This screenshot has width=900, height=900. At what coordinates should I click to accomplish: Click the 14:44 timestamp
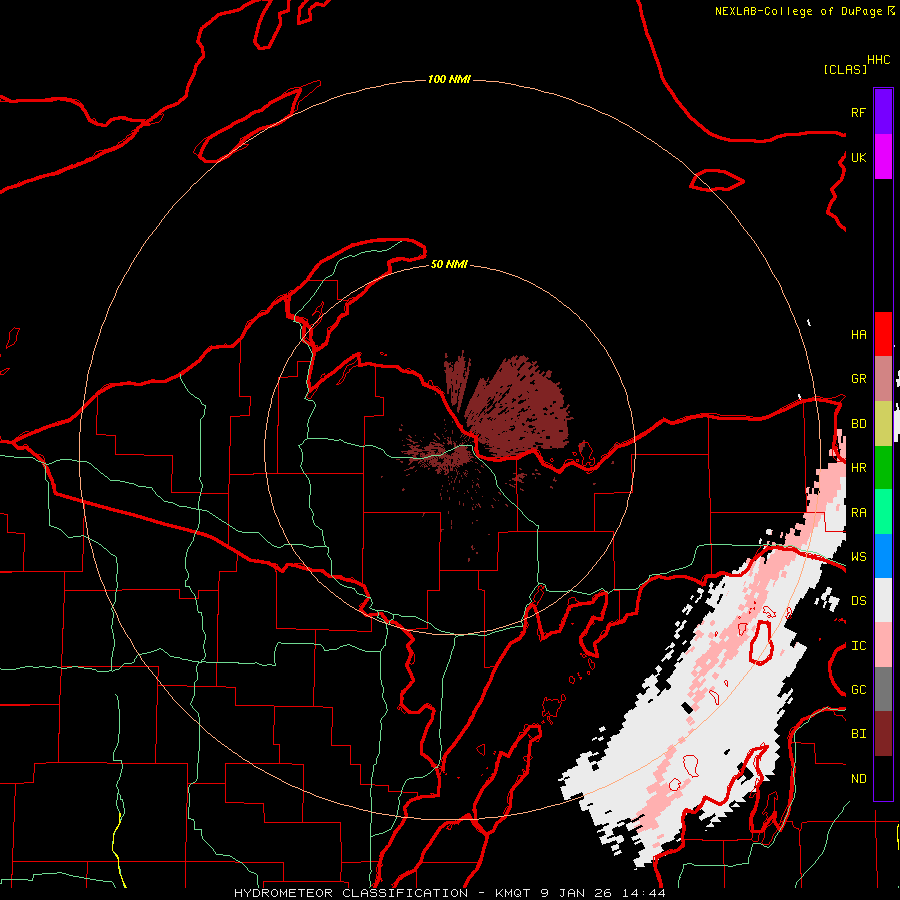644,893
